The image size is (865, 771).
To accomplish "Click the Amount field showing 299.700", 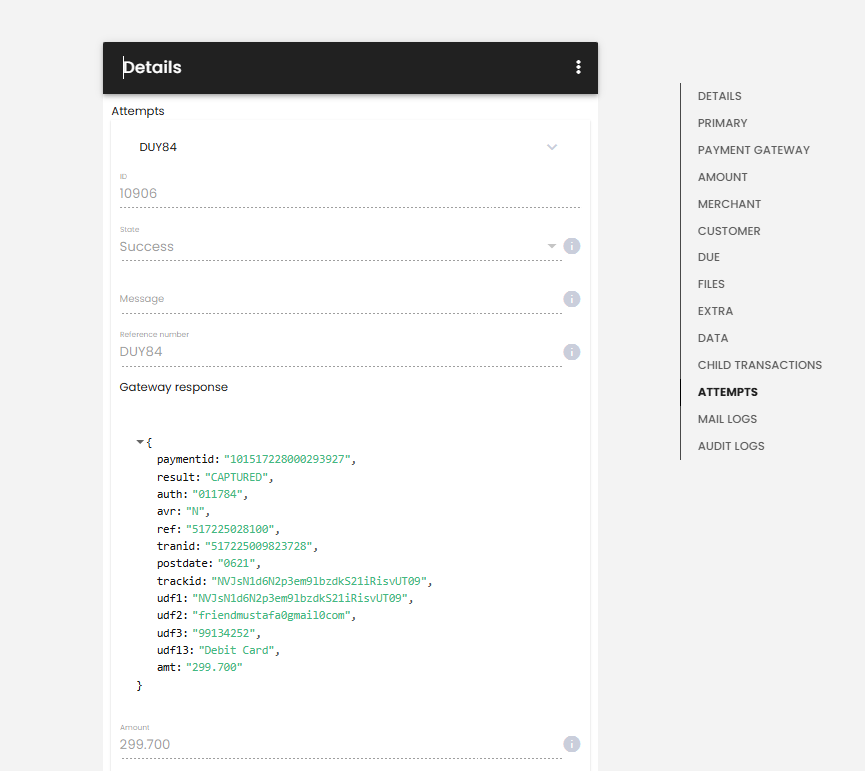I will [340, 744].
